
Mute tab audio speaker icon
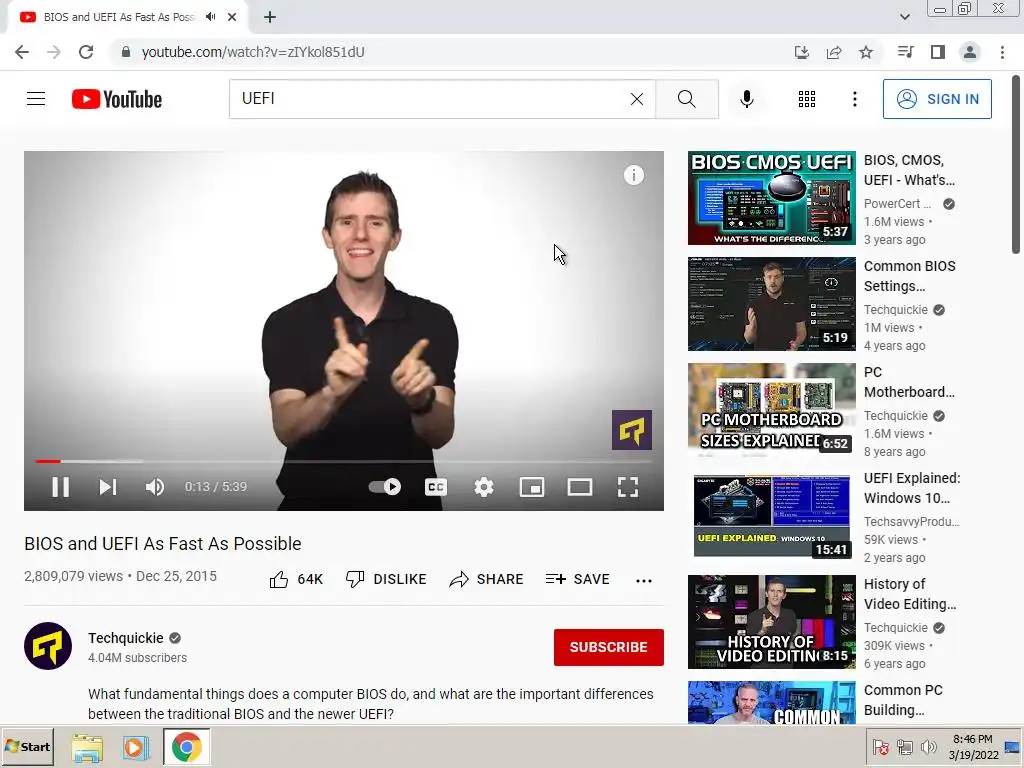click(x=210, y=17)
